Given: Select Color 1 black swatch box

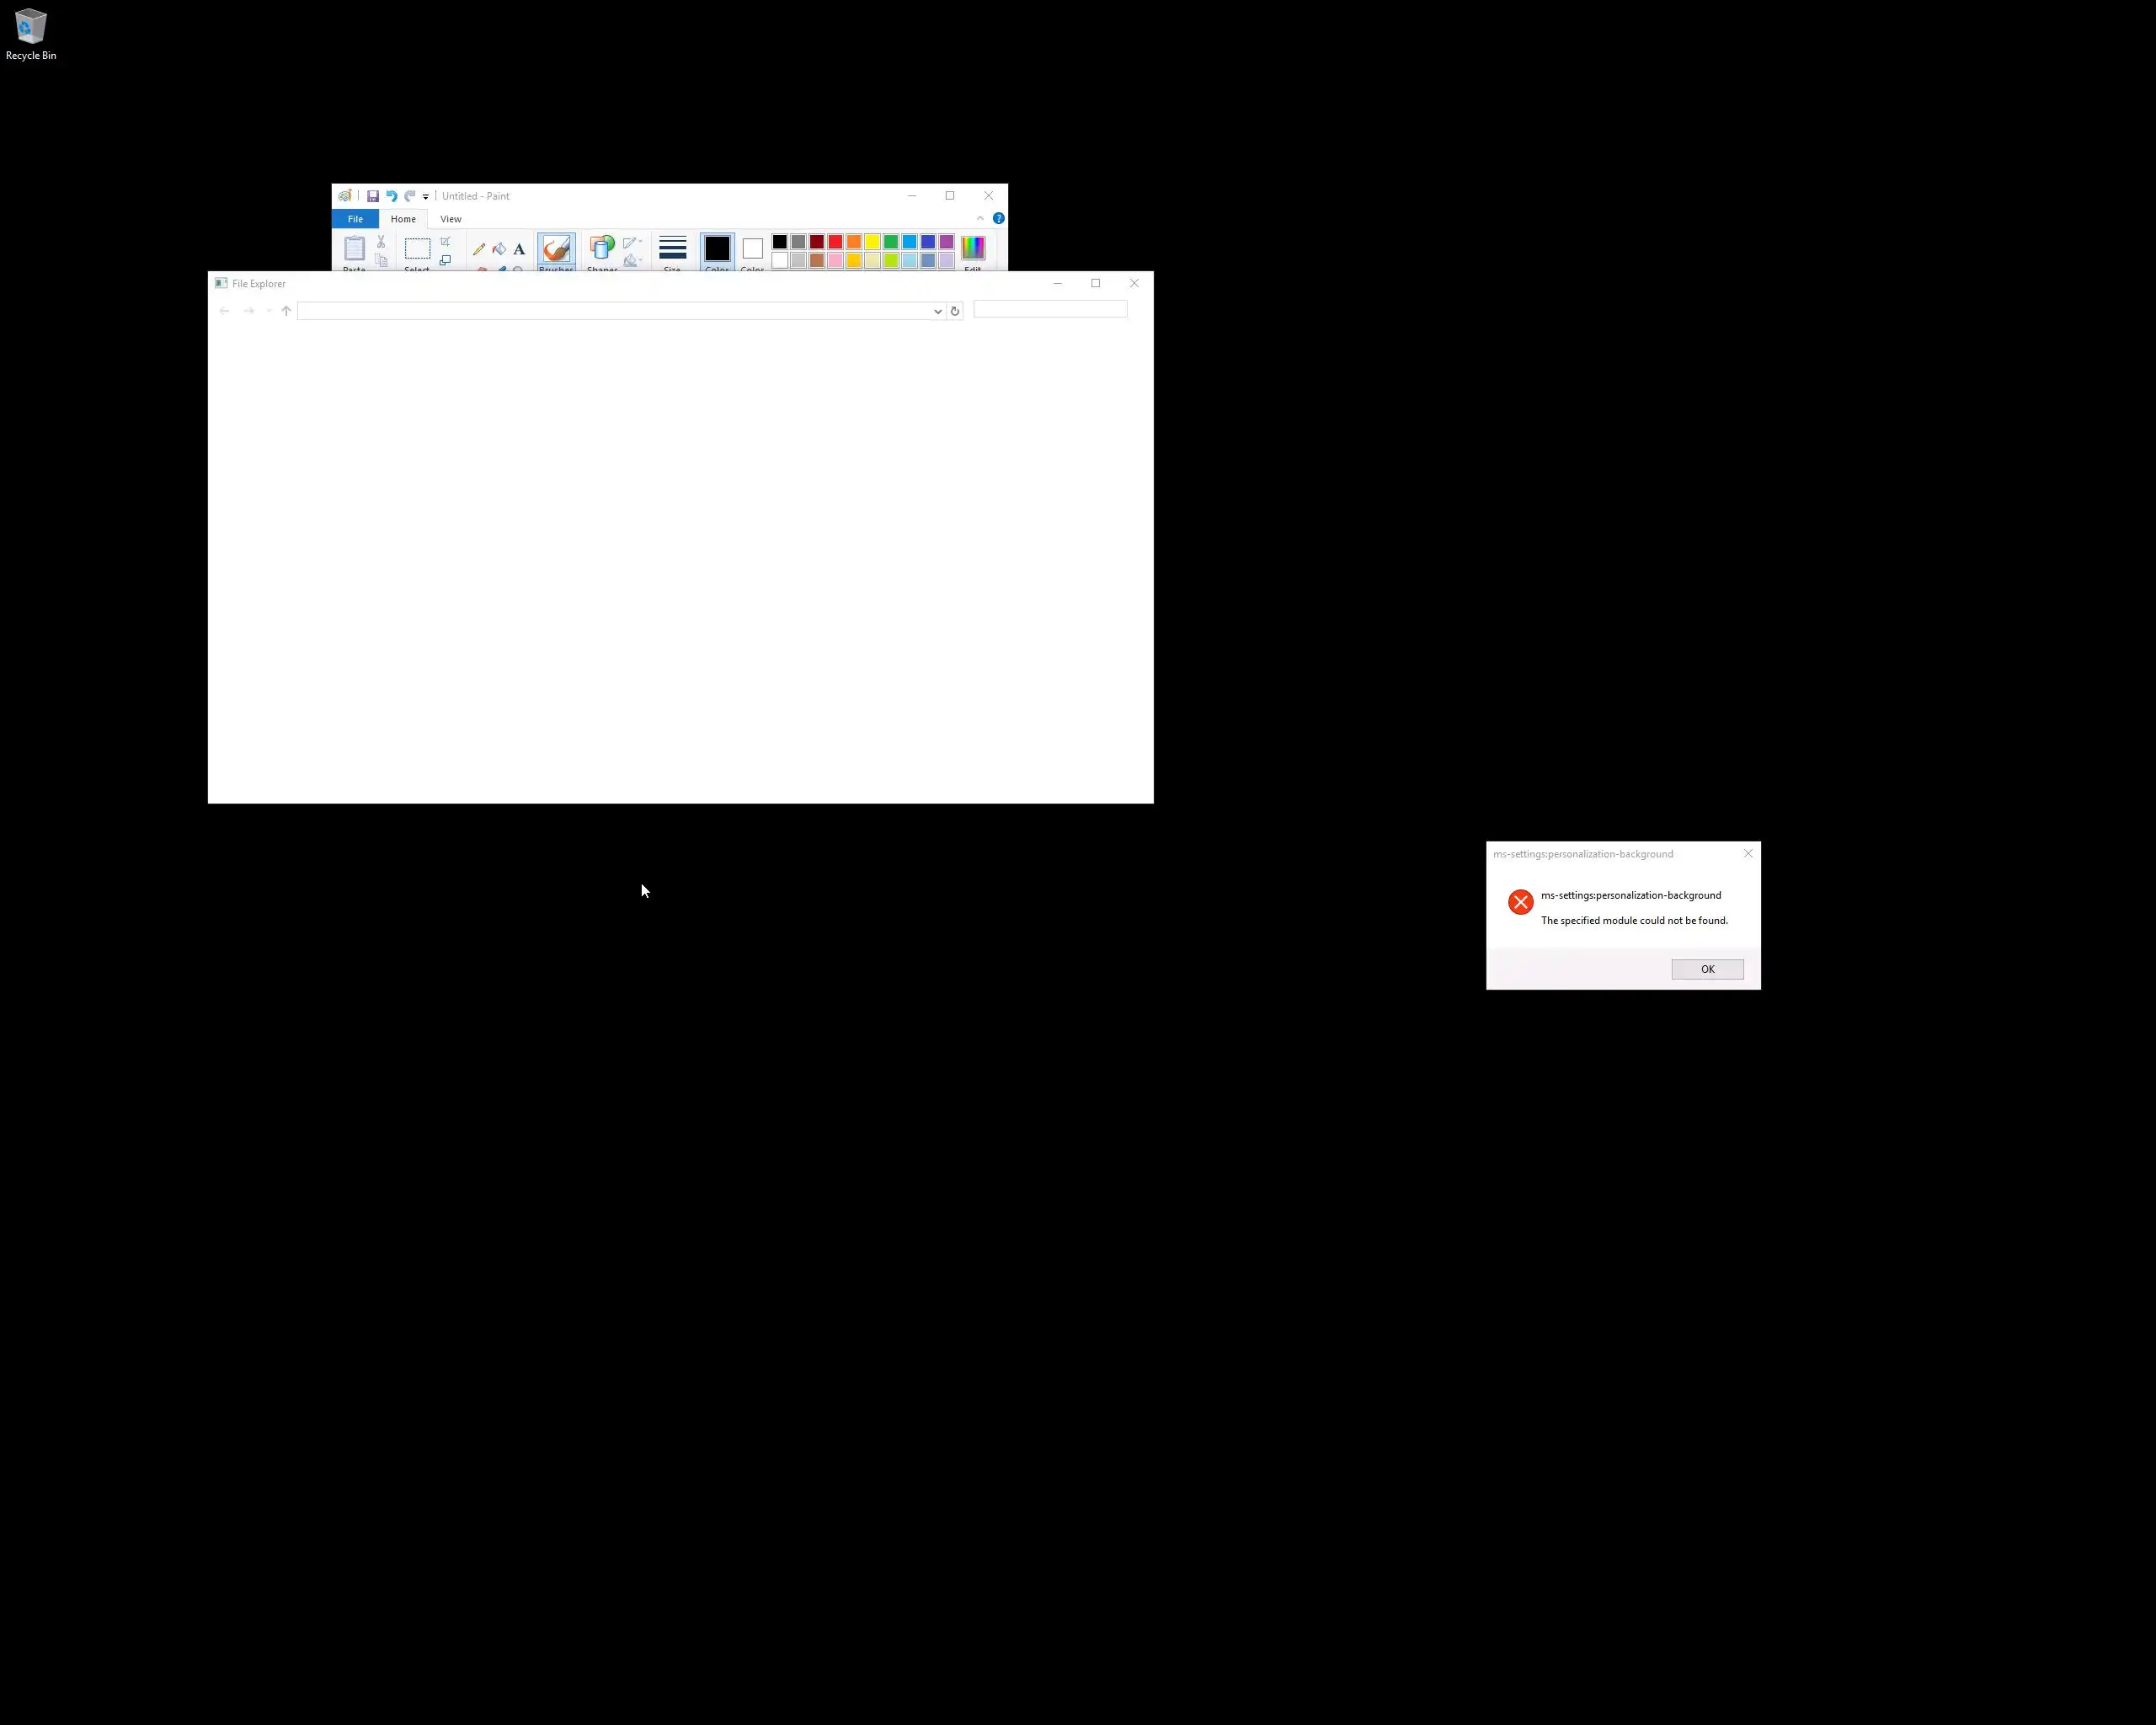Looking at the screenshot, I should pos(717,248).
